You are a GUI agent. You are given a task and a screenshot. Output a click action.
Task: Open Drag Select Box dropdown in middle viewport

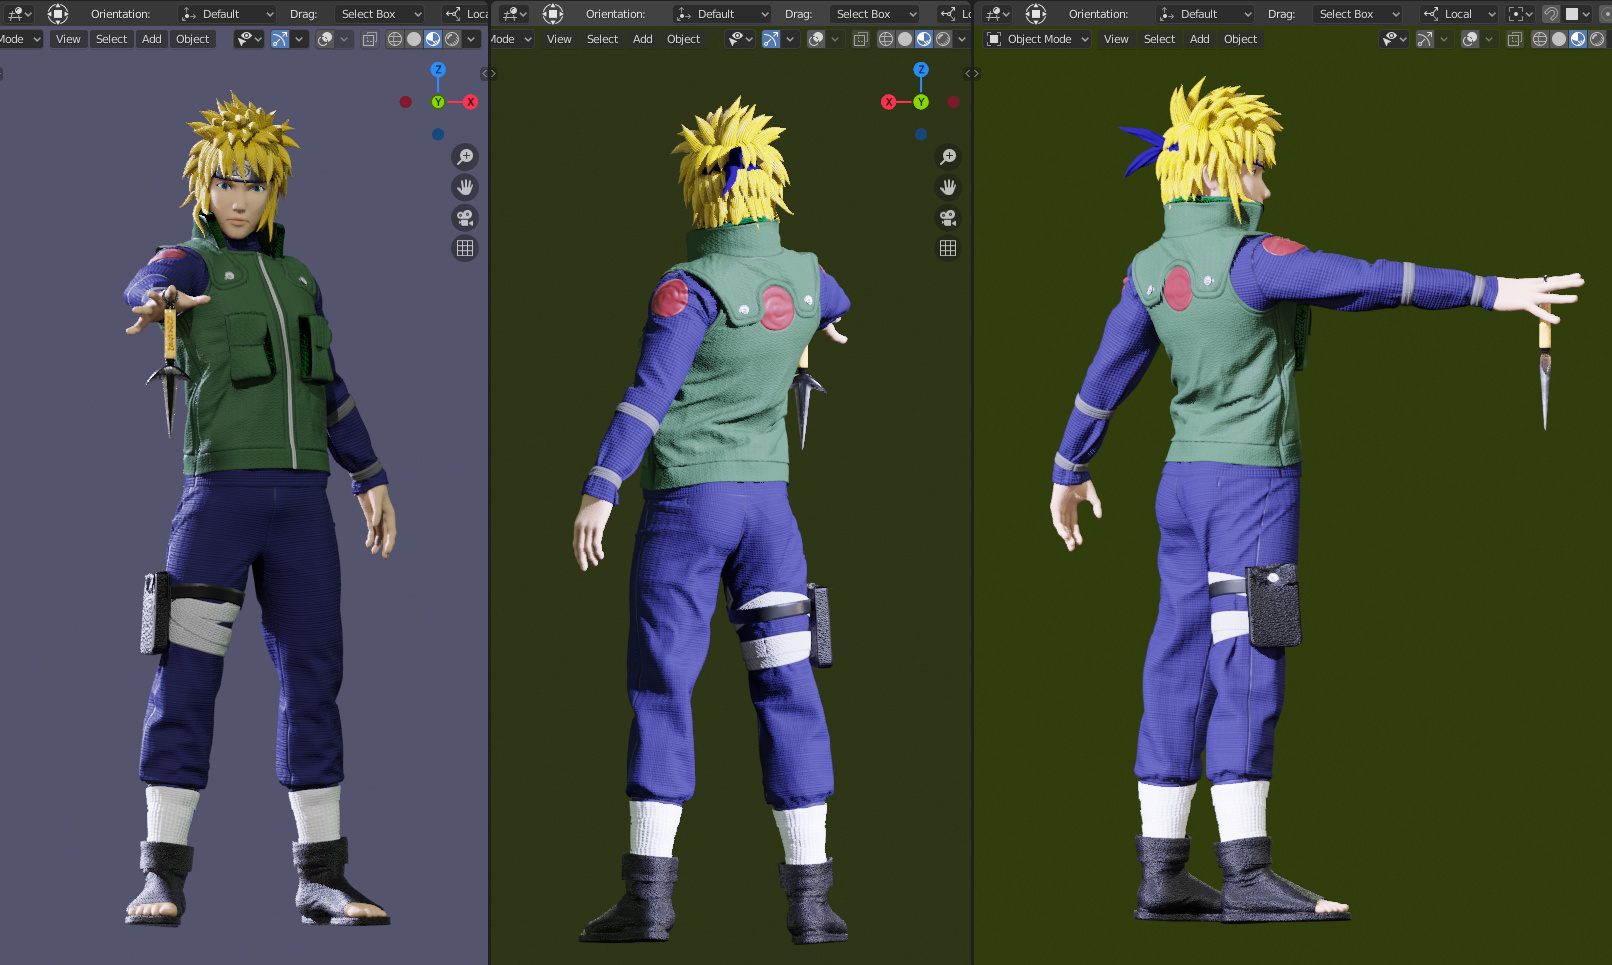coord(875,14)
